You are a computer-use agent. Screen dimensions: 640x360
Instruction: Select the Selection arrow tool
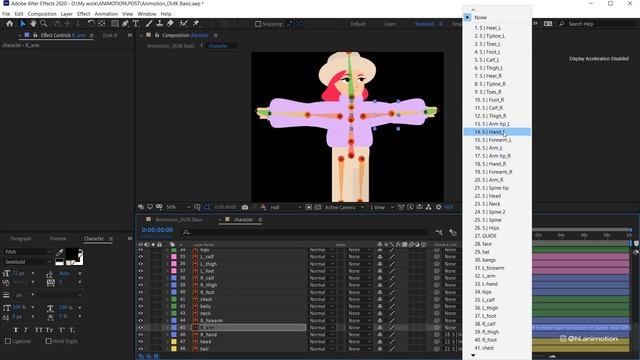[23, 24]
